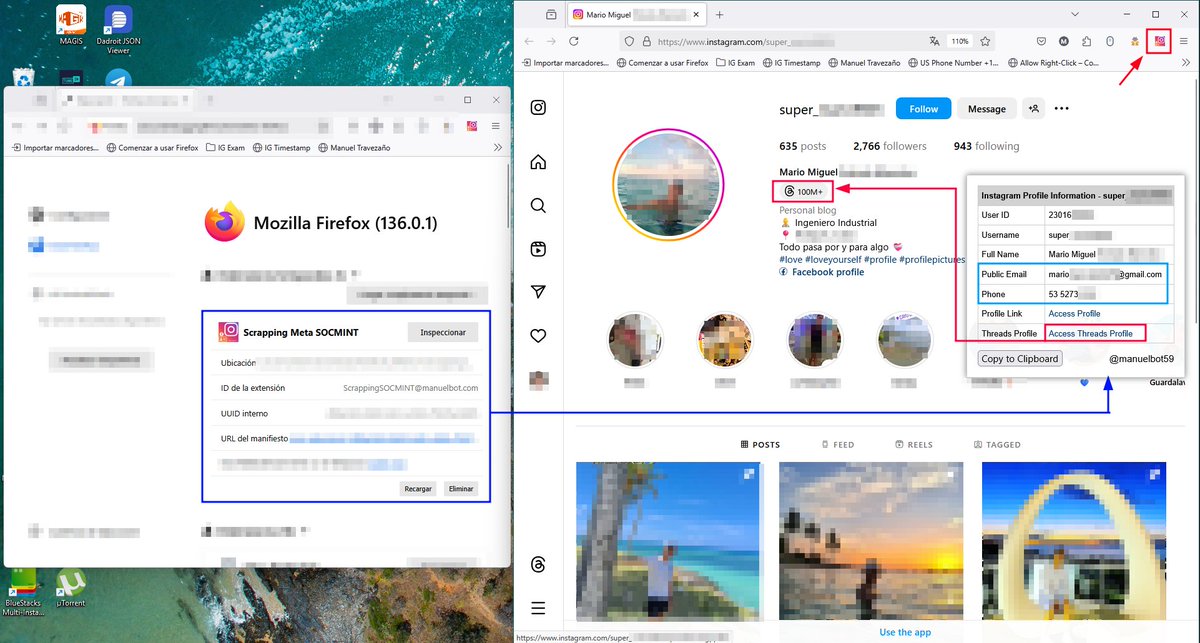
Task: Open Notifications heart icon in sidebar
Action: point(538,335)
